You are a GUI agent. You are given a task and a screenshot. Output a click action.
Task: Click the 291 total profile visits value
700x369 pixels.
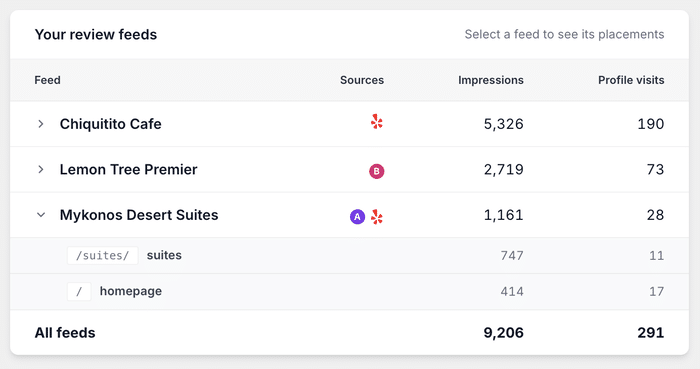[651, 333]
